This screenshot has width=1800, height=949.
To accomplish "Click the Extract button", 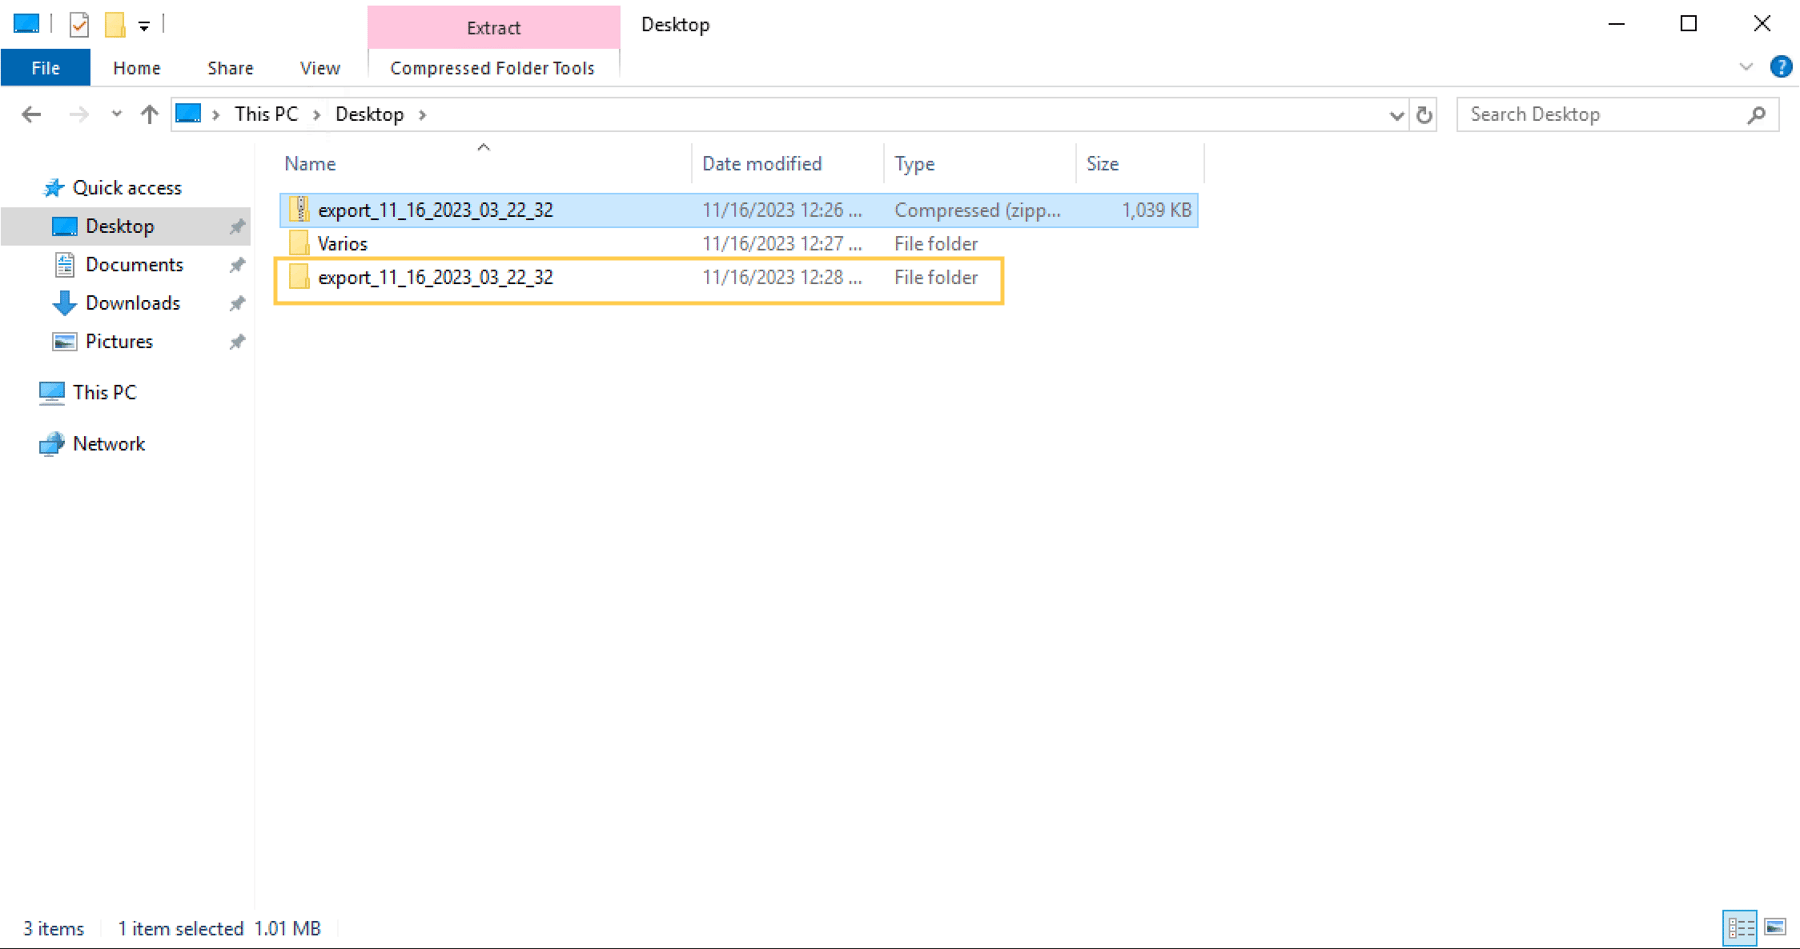I will coord(493,28).
